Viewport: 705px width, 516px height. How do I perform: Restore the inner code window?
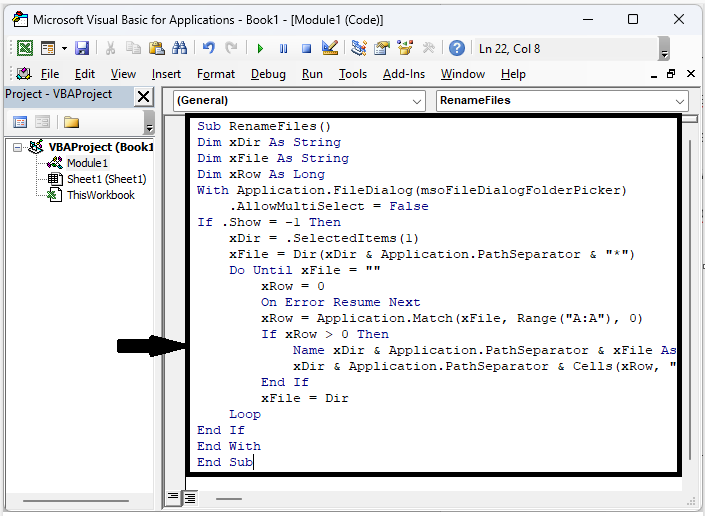(x=671, y=73)
